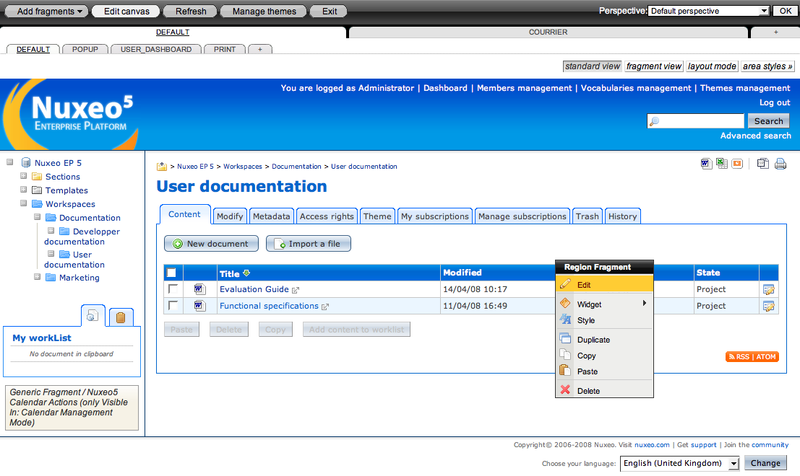
Task: Expand the Marketing tree node
Action: point(37,277)
